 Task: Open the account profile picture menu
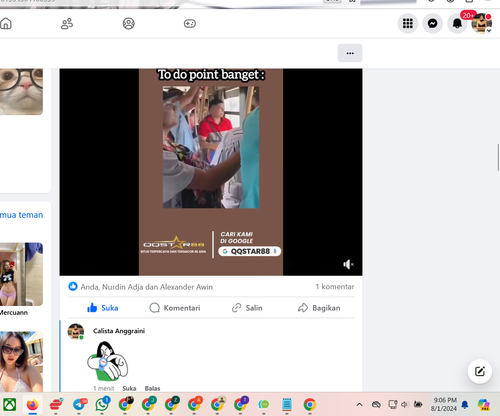(481, 23)
